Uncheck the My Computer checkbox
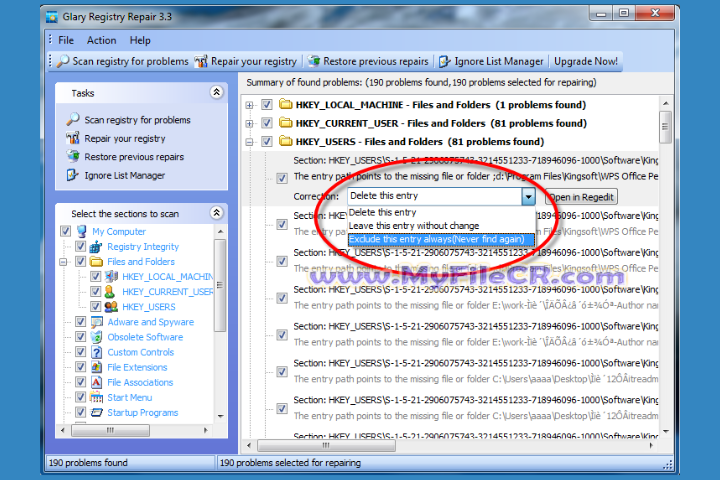The width and height of the screenshot is (720, 480). point(66,231)
